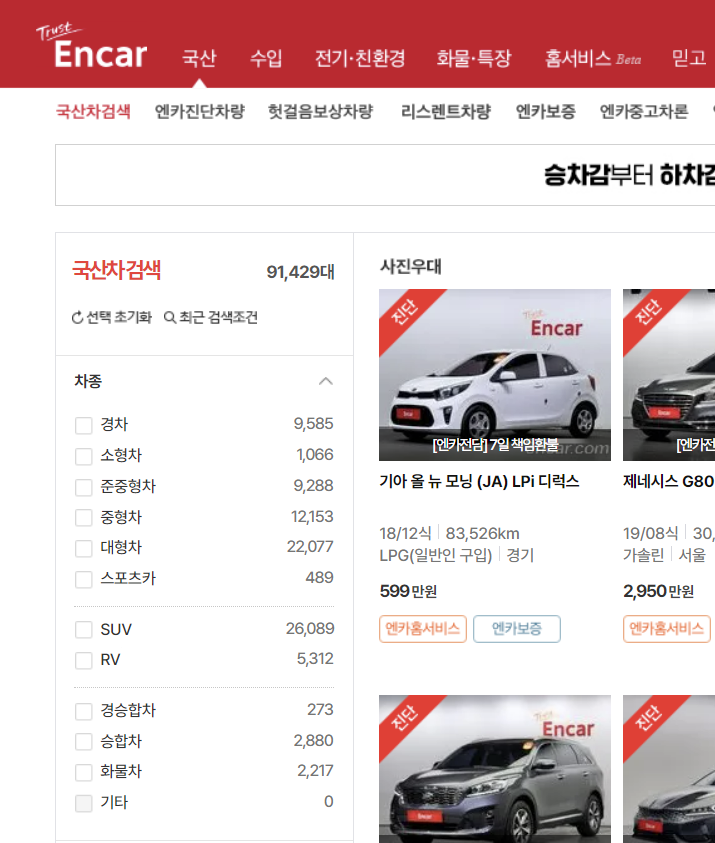715x843 pixels.
Task: Open the 제네시스 G80 listing title
Action: (x=668, y=481)
